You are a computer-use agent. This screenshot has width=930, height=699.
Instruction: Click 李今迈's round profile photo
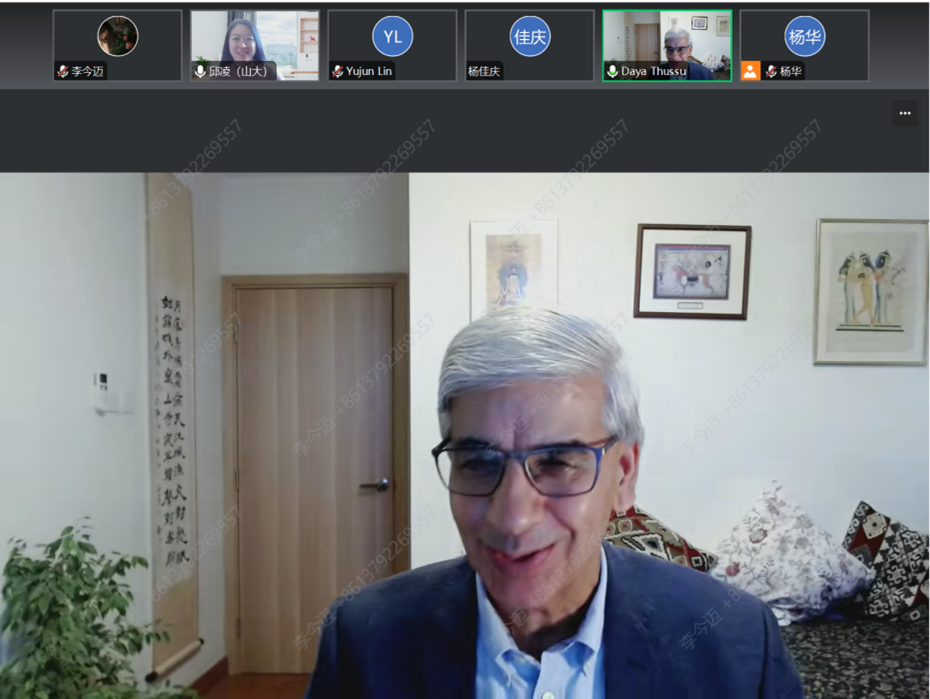tap(117, 36)
